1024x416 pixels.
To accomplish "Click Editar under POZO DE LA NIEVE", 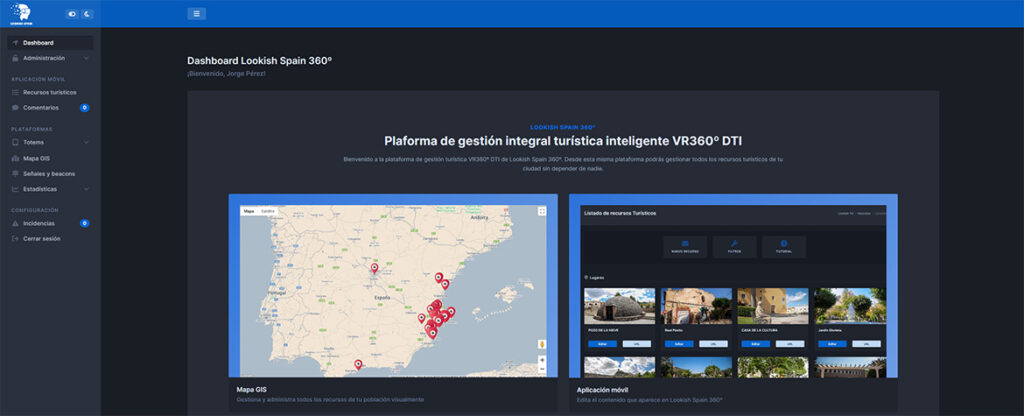I will click(x=602, y=344).
